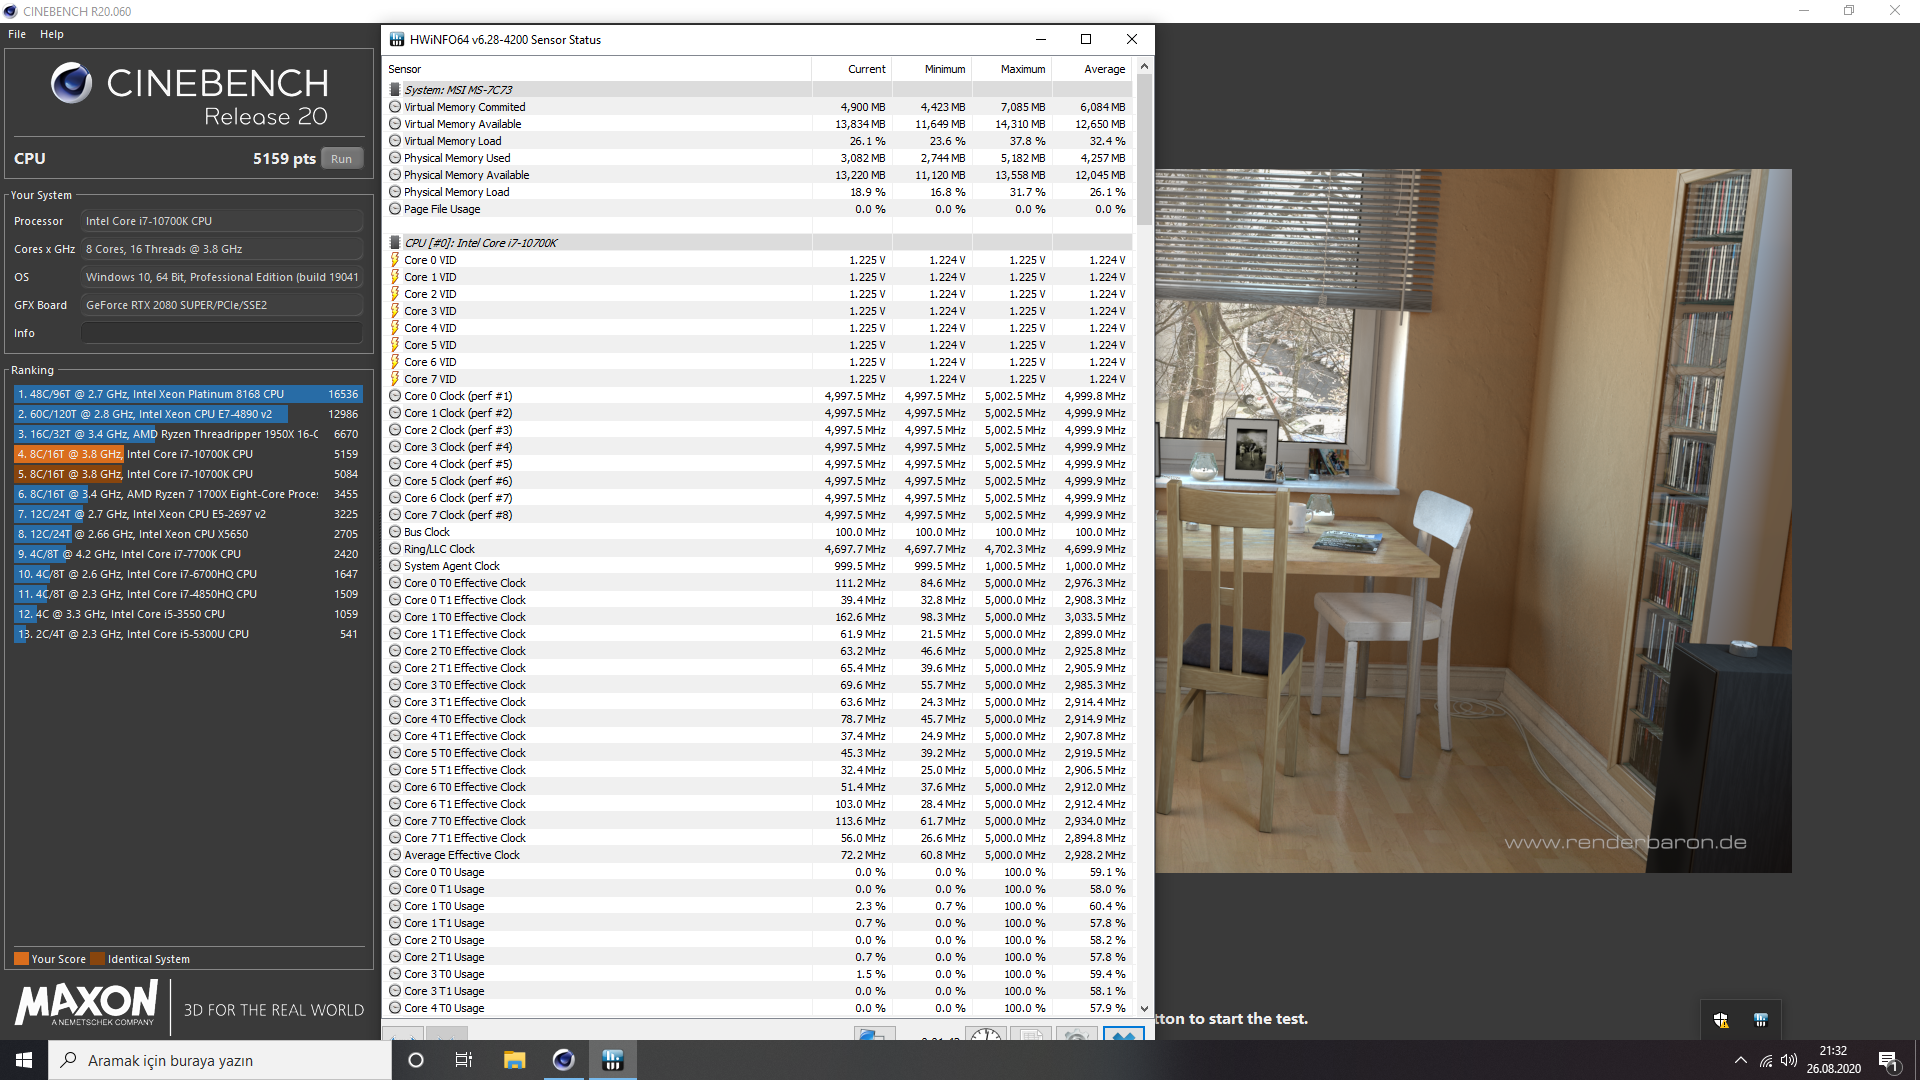Click the icon beside Core 0 T0 Usage
This screenshot has height=1080, width=1920.
tap(395, 872)
